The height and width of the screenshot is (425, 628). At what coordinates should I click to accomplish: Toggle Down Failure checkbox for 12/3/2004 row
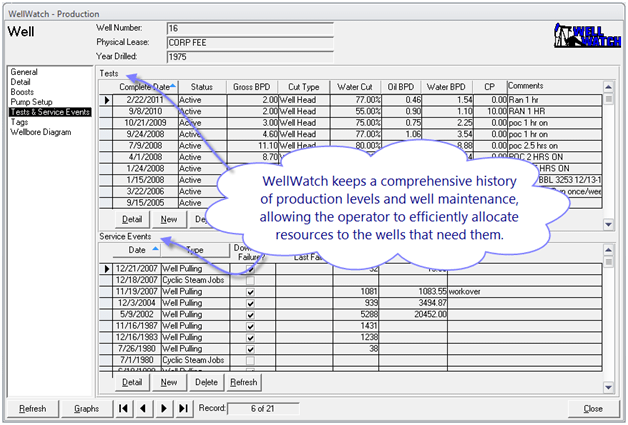(x=250, y=303)
